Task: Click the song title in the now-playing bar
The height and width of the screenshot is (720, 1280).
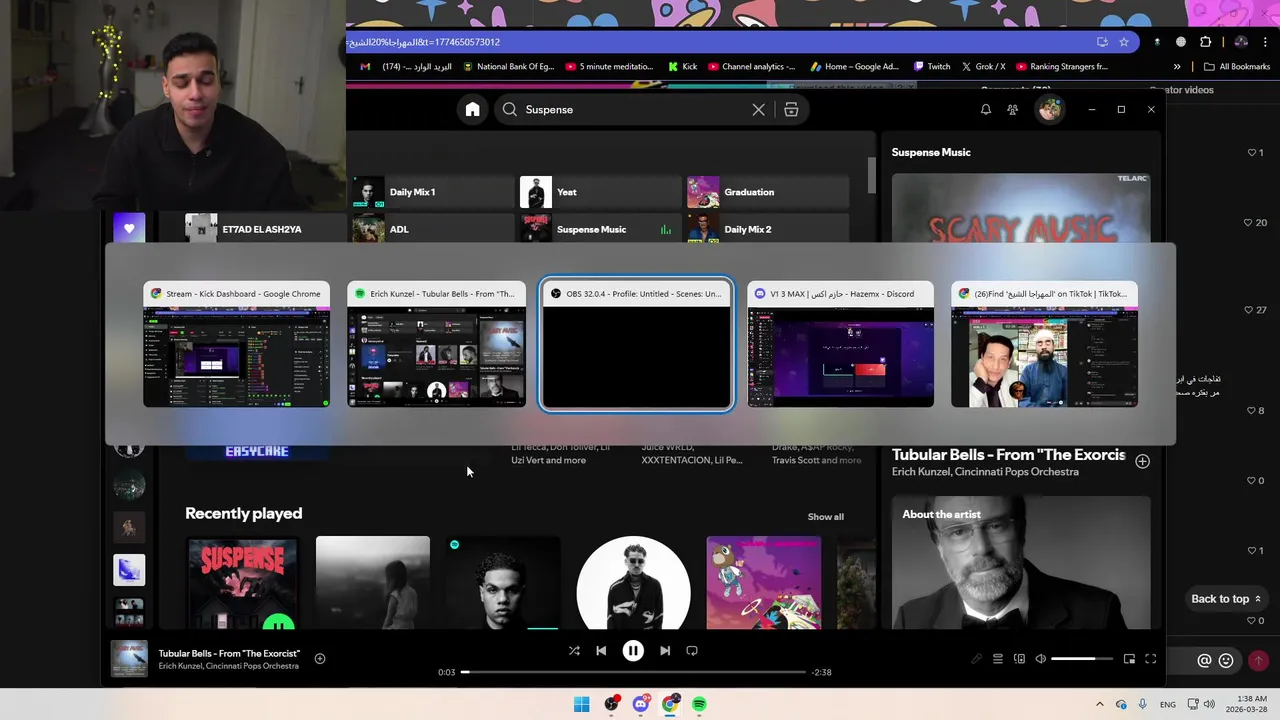Action: click(x=229, y=653)
